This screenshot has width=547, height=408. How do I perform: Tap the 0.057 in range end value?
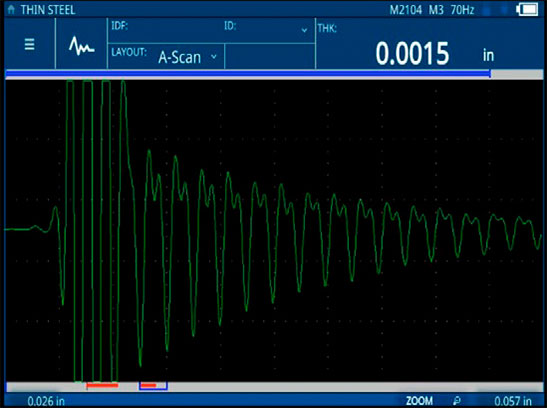(x=513, y=401)
